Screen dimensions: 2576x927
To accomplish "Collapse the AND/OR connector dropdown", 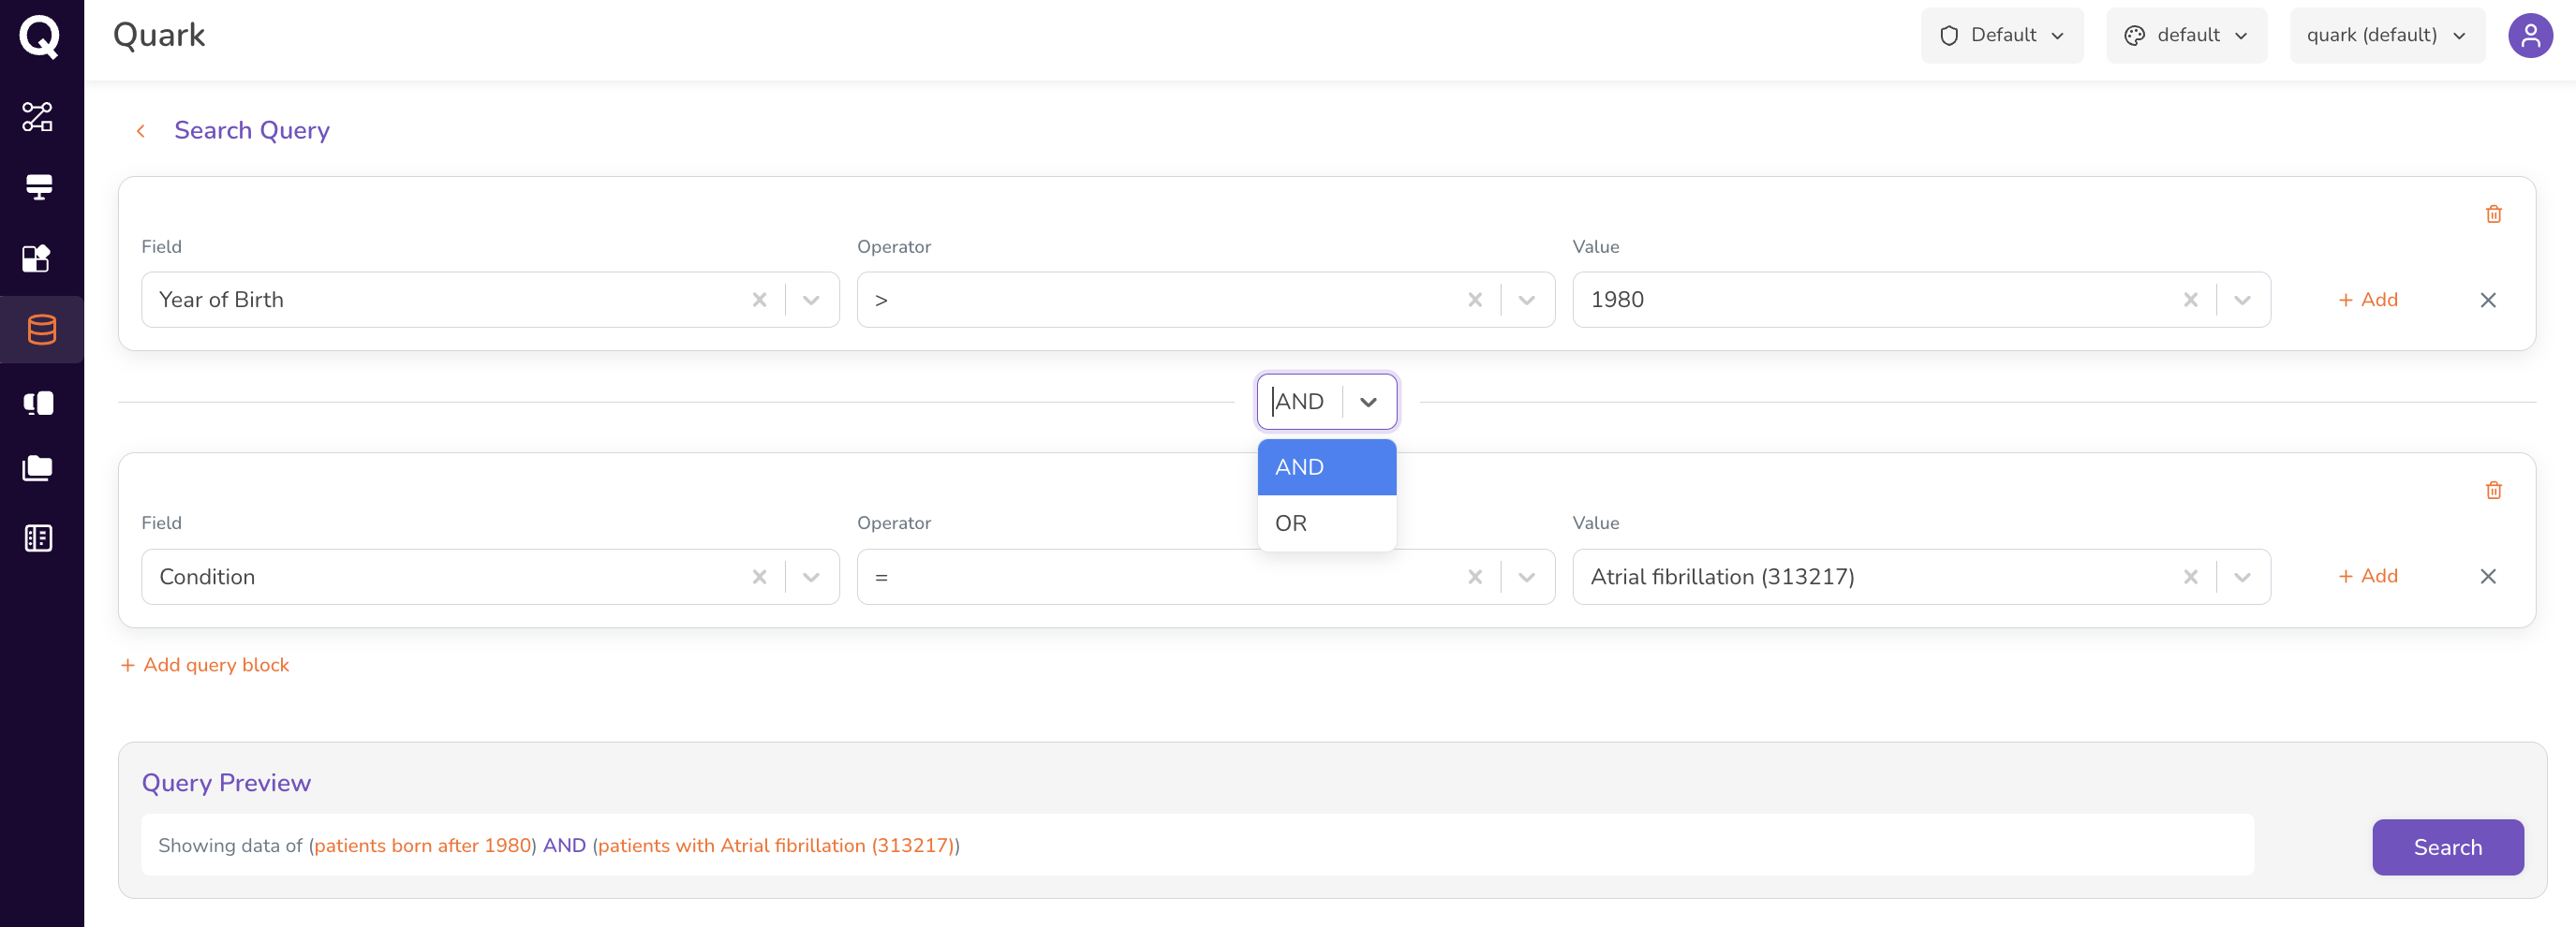I will tap(1368, 402).
